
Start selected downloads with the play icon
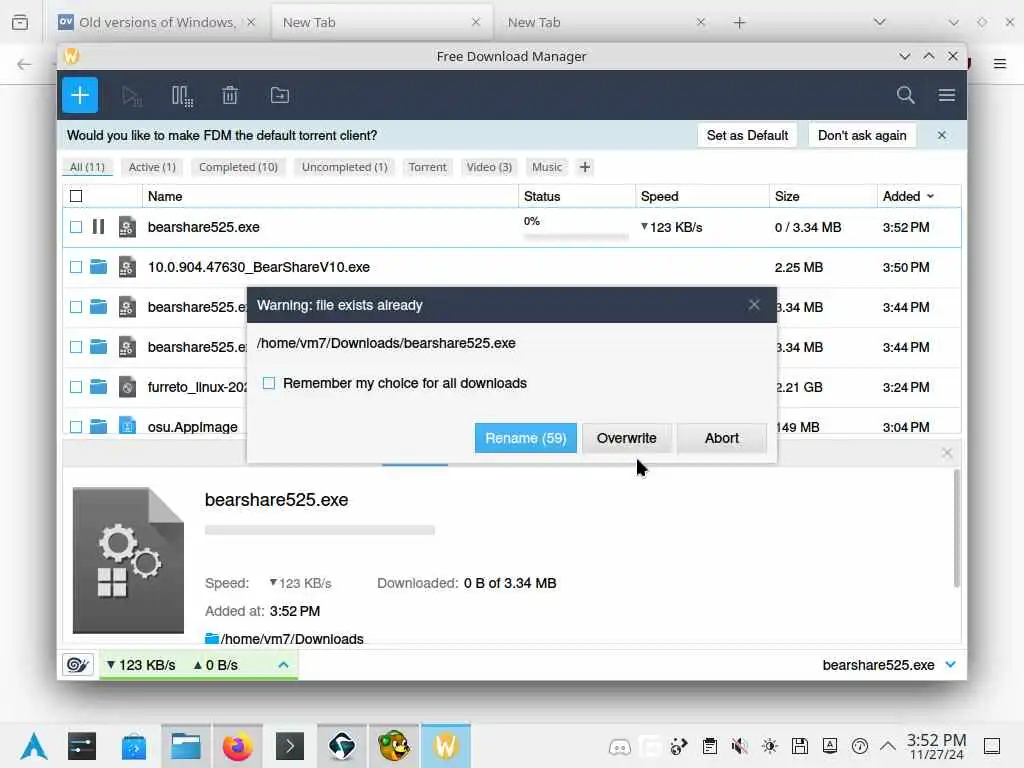pyautogui.click(x=132, y=96)
